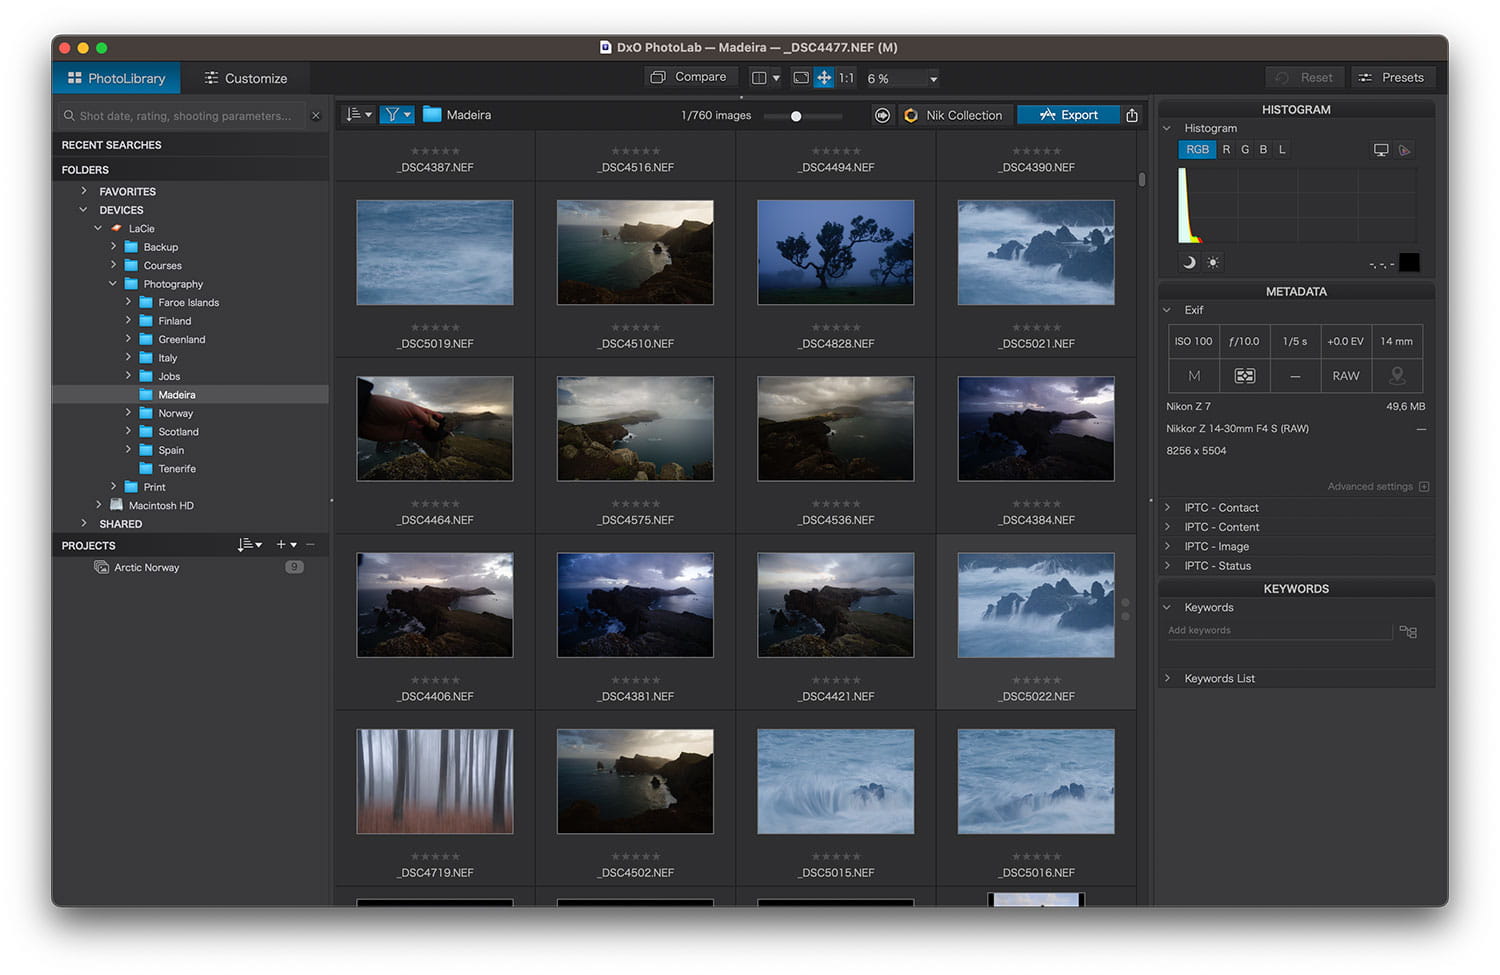This screenshot has width=1500, height=975.
Task: Click the Reset icon button
Action: 1304,78
